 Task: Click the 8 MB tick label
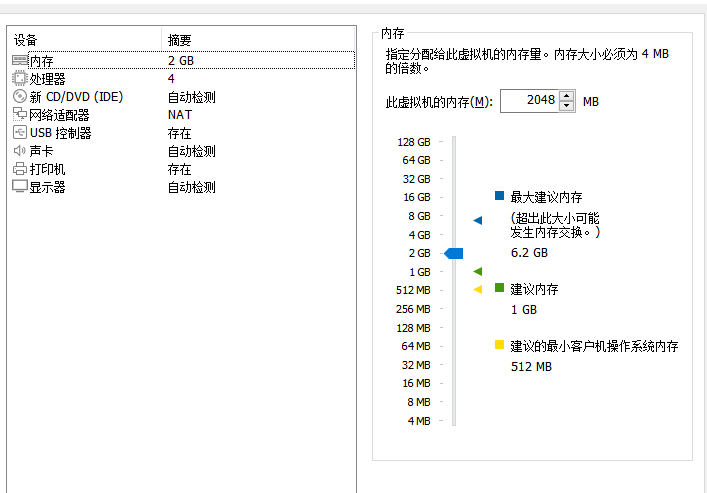pos(419,402)
